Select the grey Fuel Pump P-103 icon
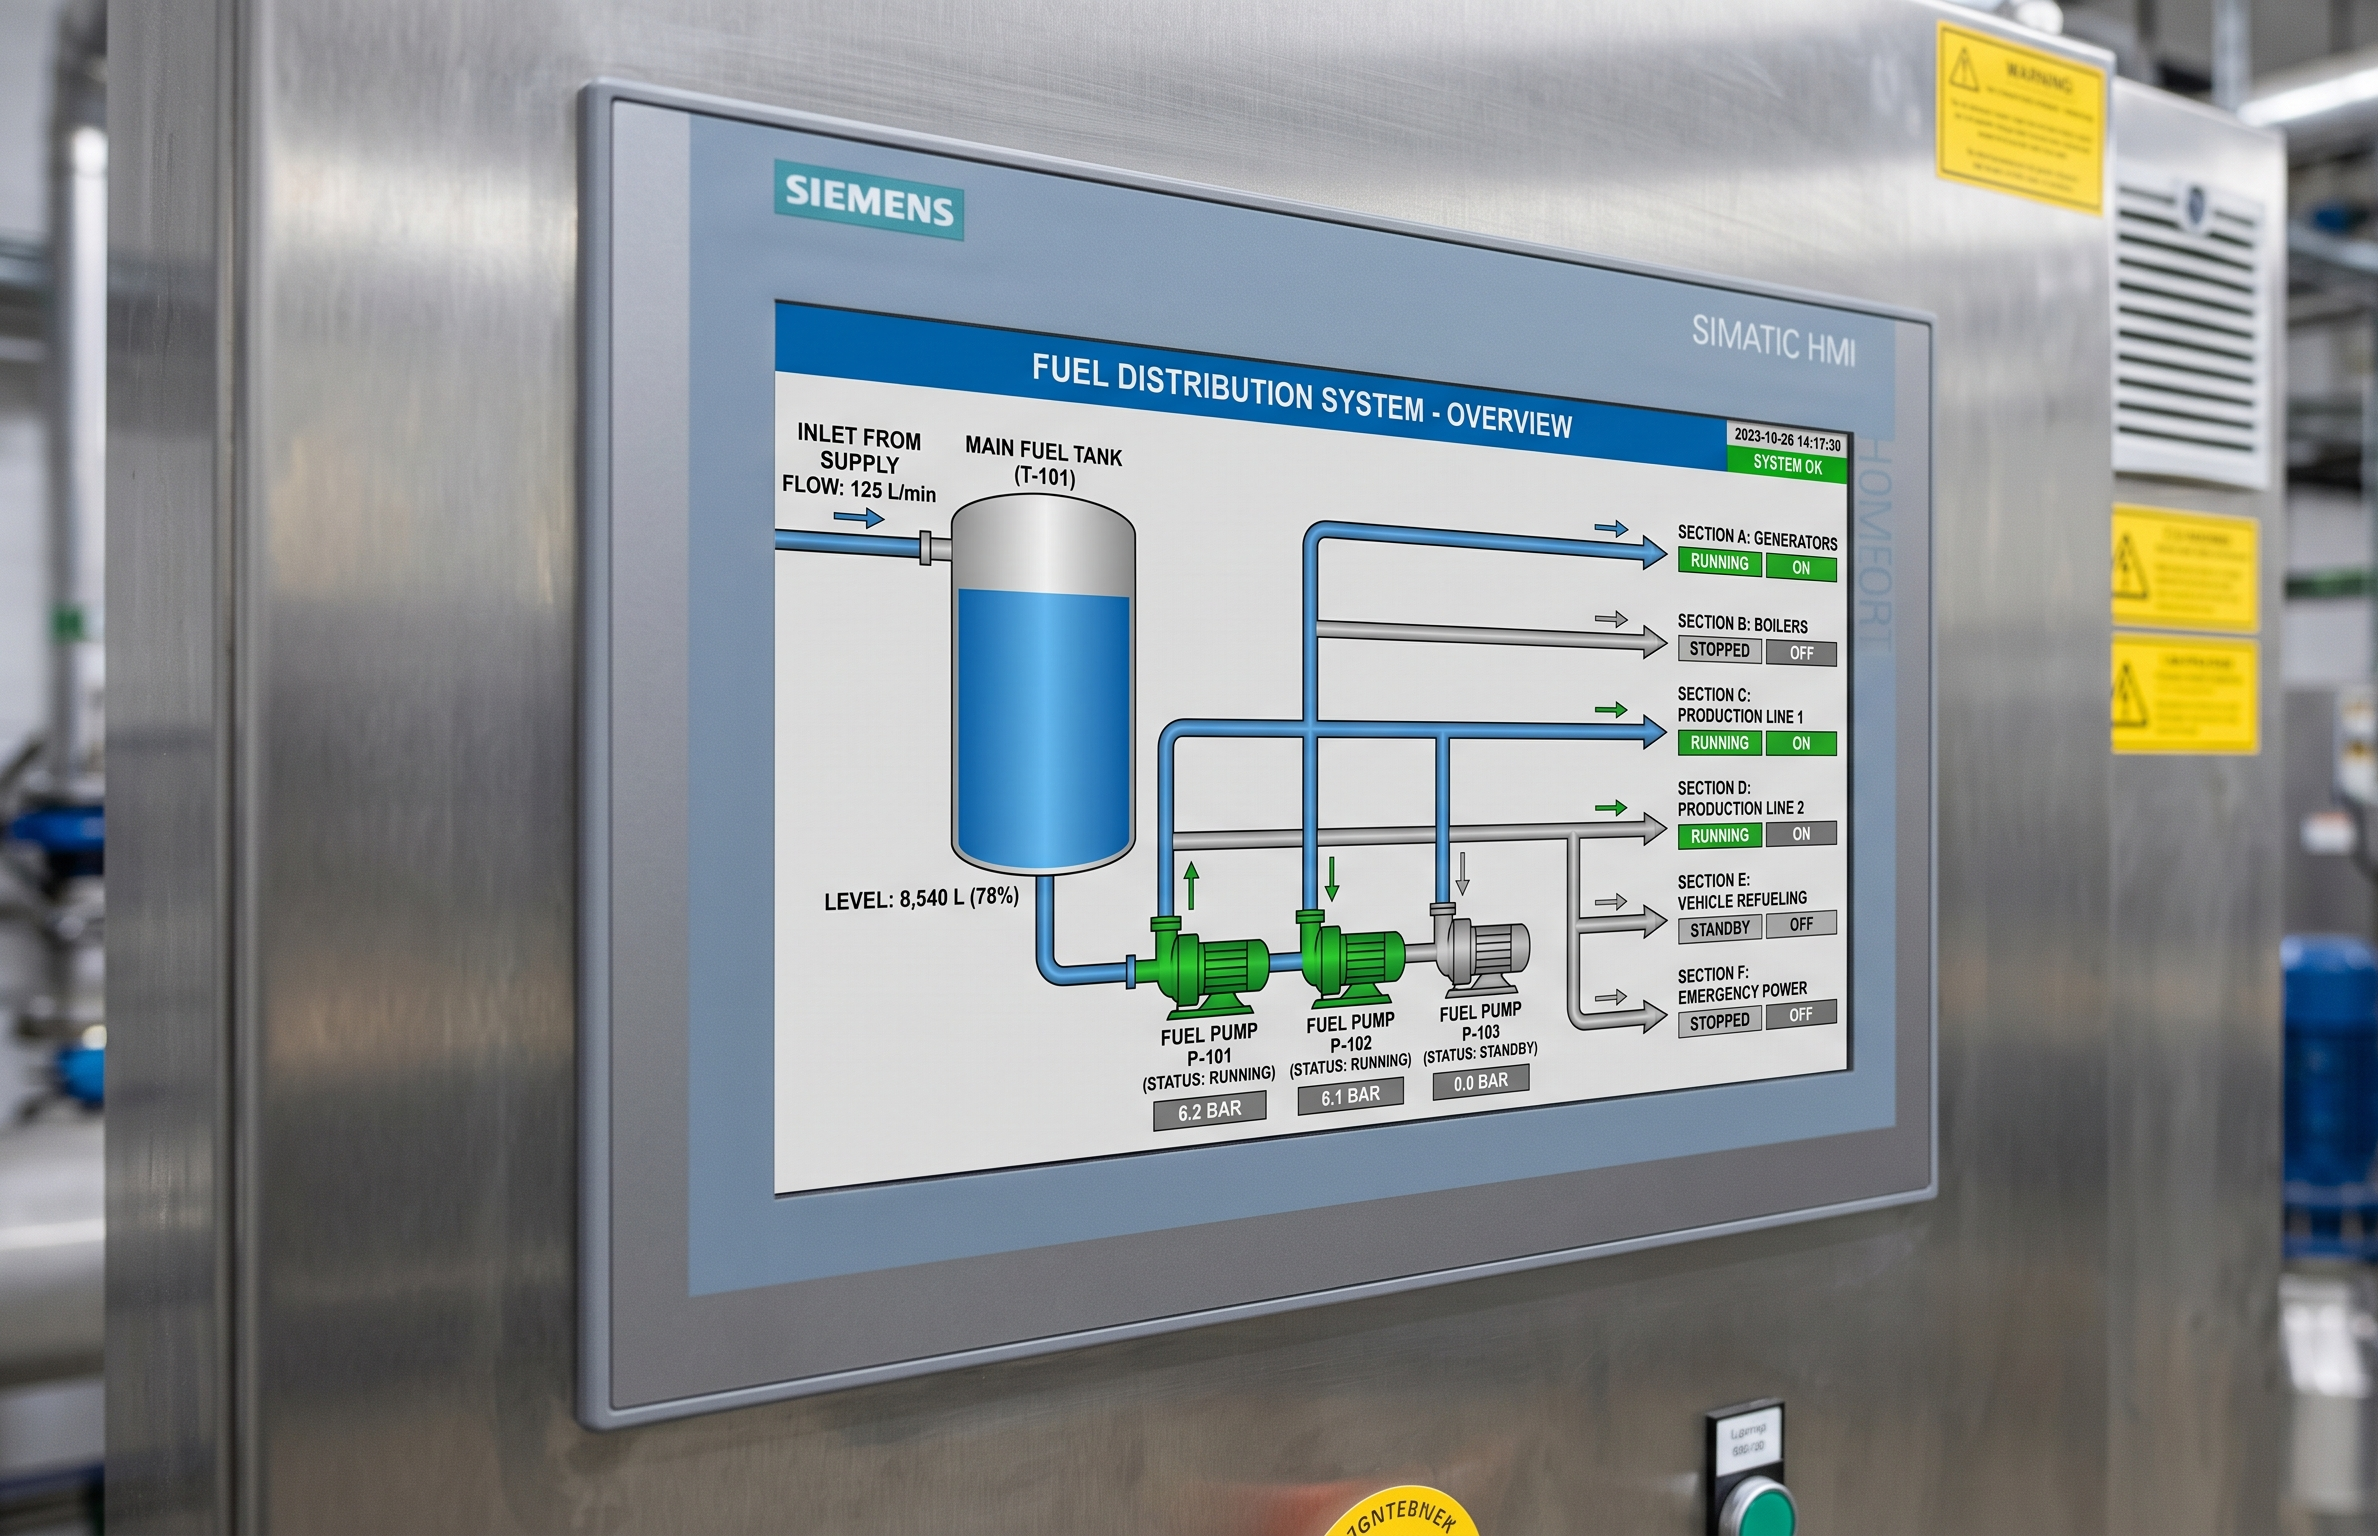 (1481, 949)
